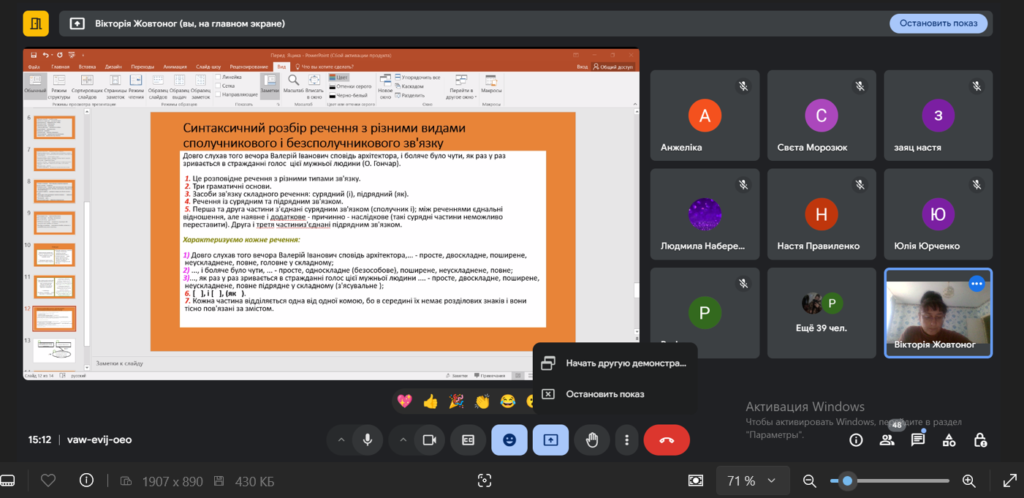
Task: Click the present screen button
Action: [550, 439]
